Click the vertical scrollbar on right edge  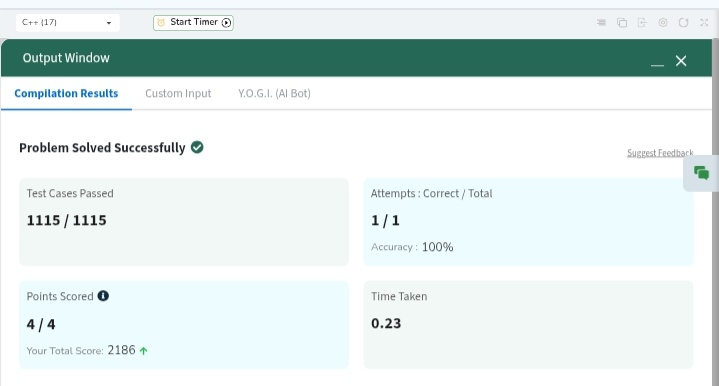pyautogui.click(x=715, y=212)
